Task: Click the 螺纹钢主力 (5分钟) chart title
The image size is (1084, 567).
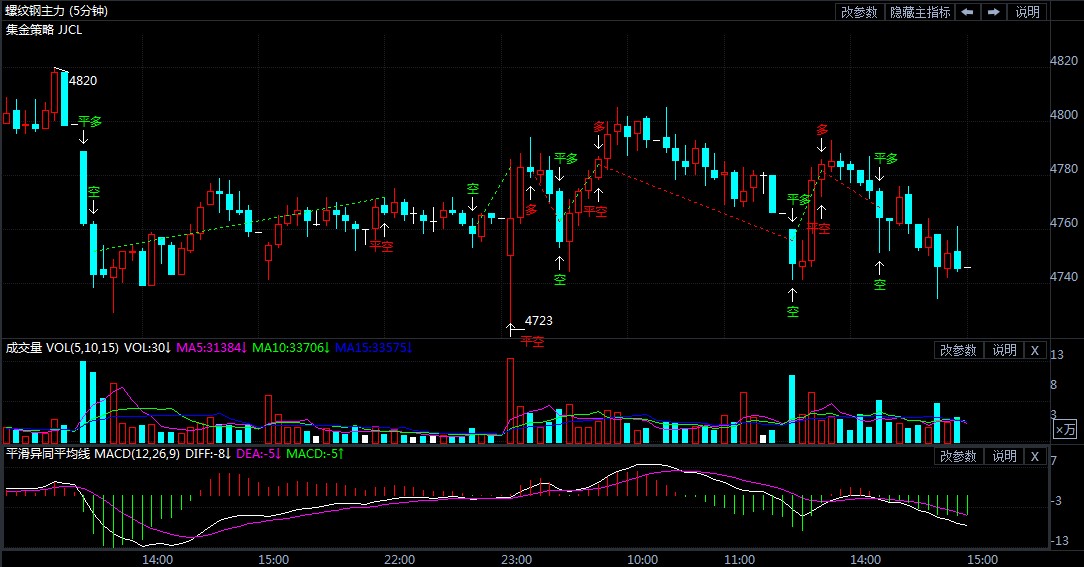Action: (x=56, y=10)
